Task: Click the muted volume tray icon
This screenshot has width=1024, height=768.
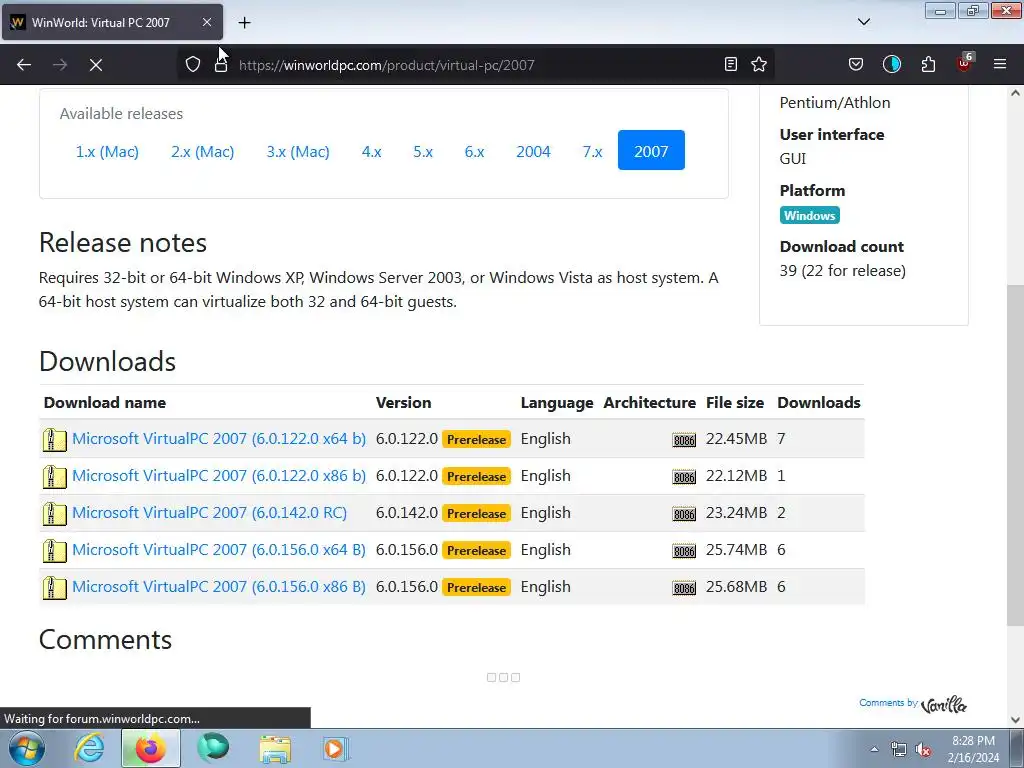Action: click(x=923, y=750)
